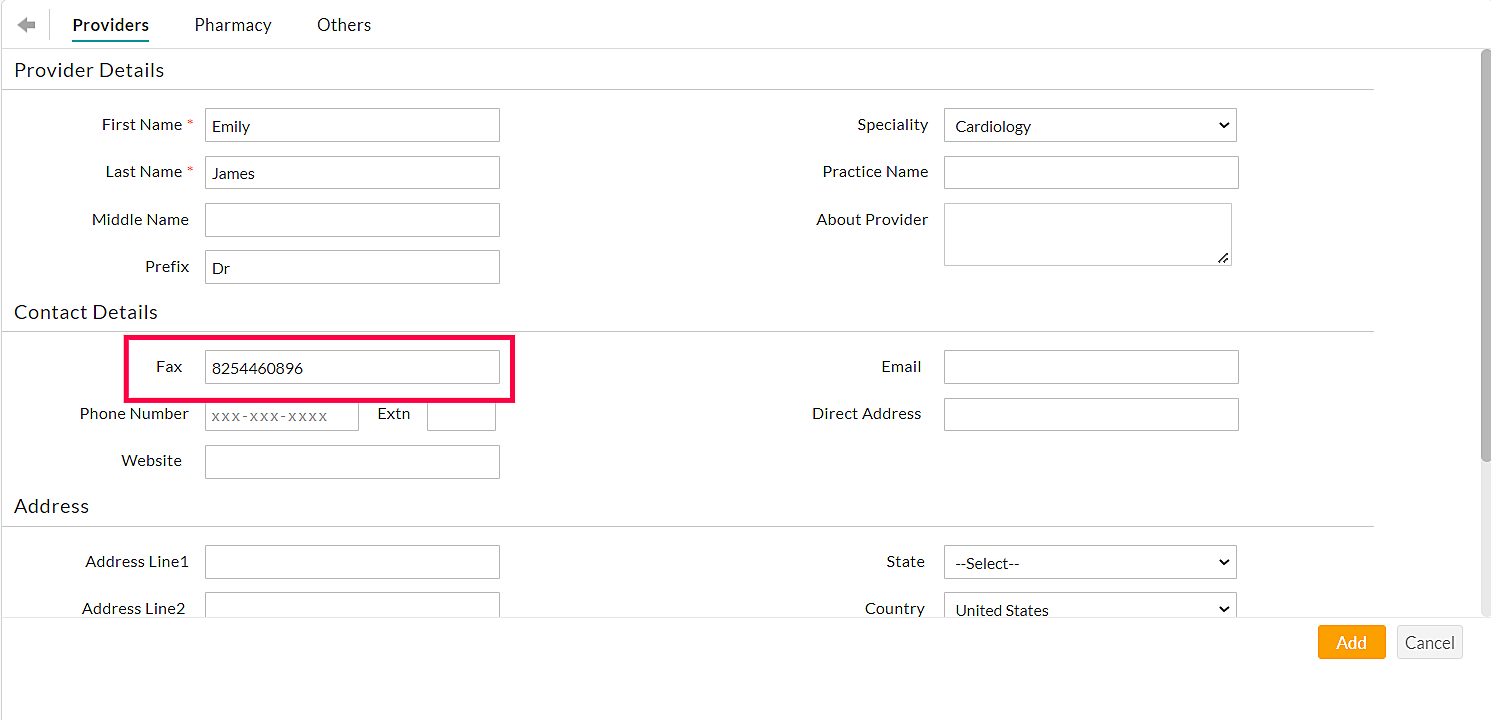Click the First Name field
Viewport: 1491px width, 720px height.
click(352, 126)
